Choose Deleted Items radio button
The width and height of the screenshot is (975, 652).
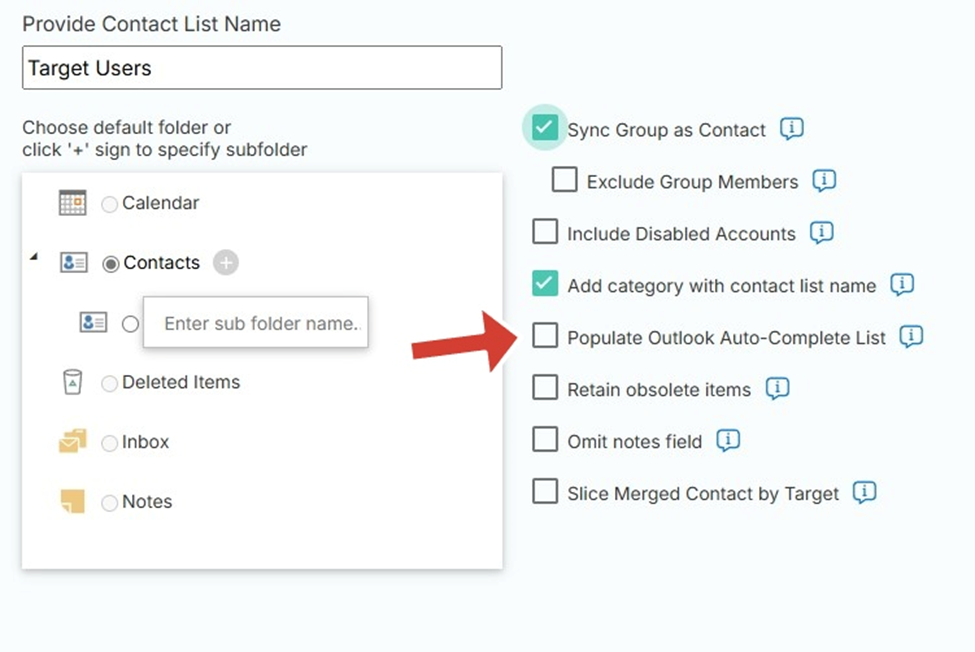pyautogui.click(x=109, y=383)
